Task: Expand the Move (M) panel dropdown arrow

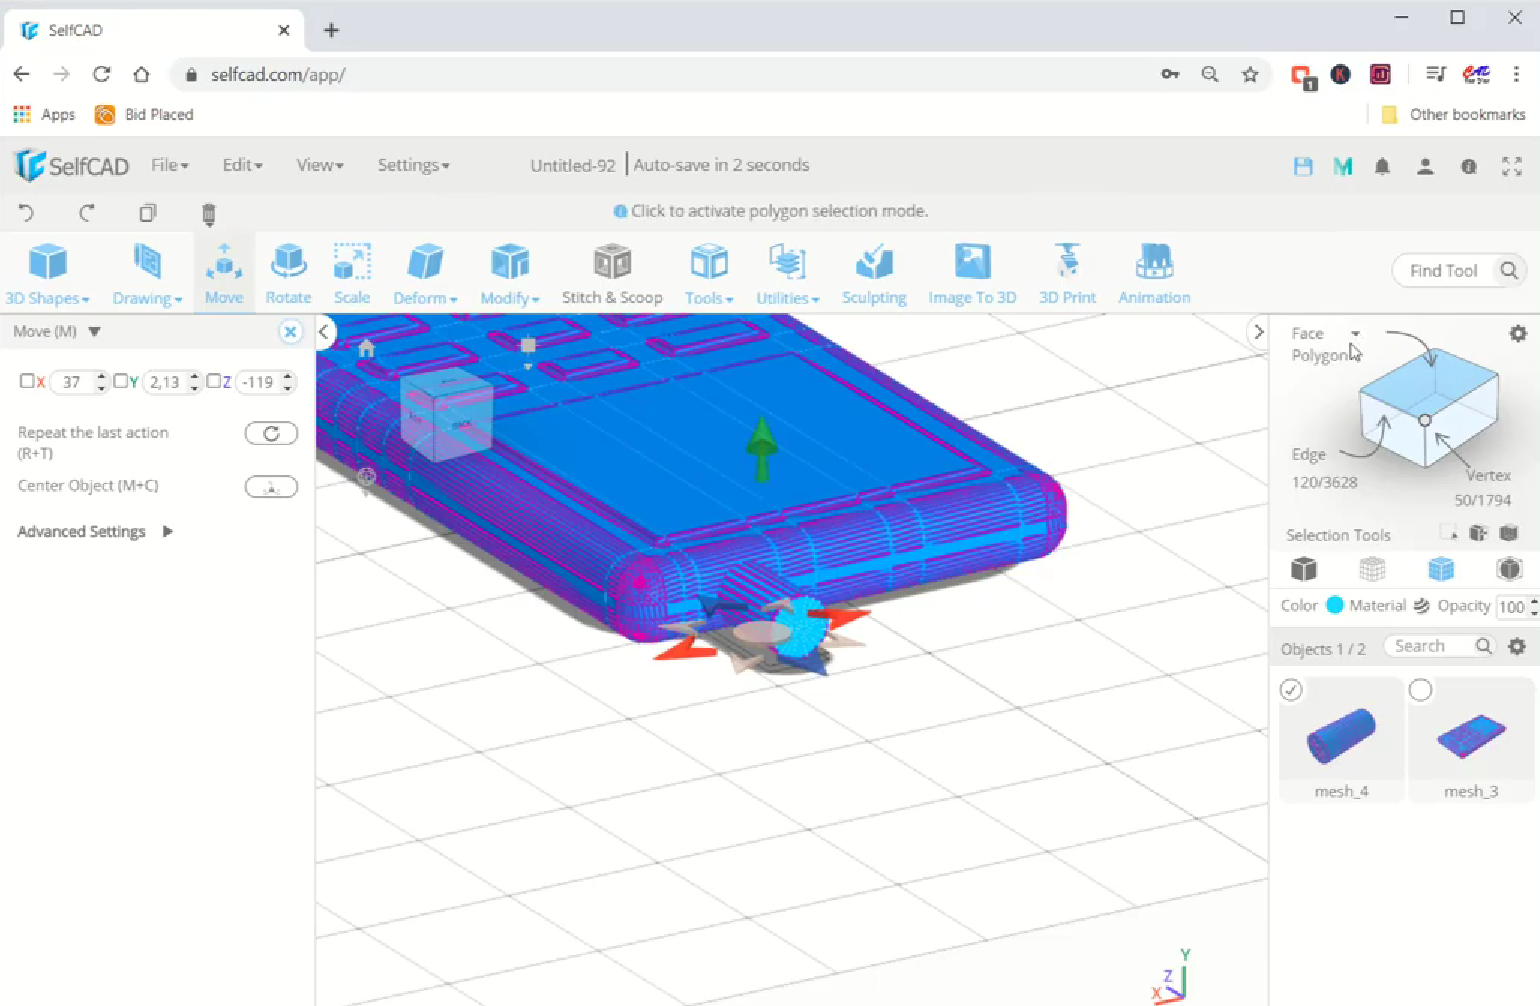Action: [x=95, y=331]
